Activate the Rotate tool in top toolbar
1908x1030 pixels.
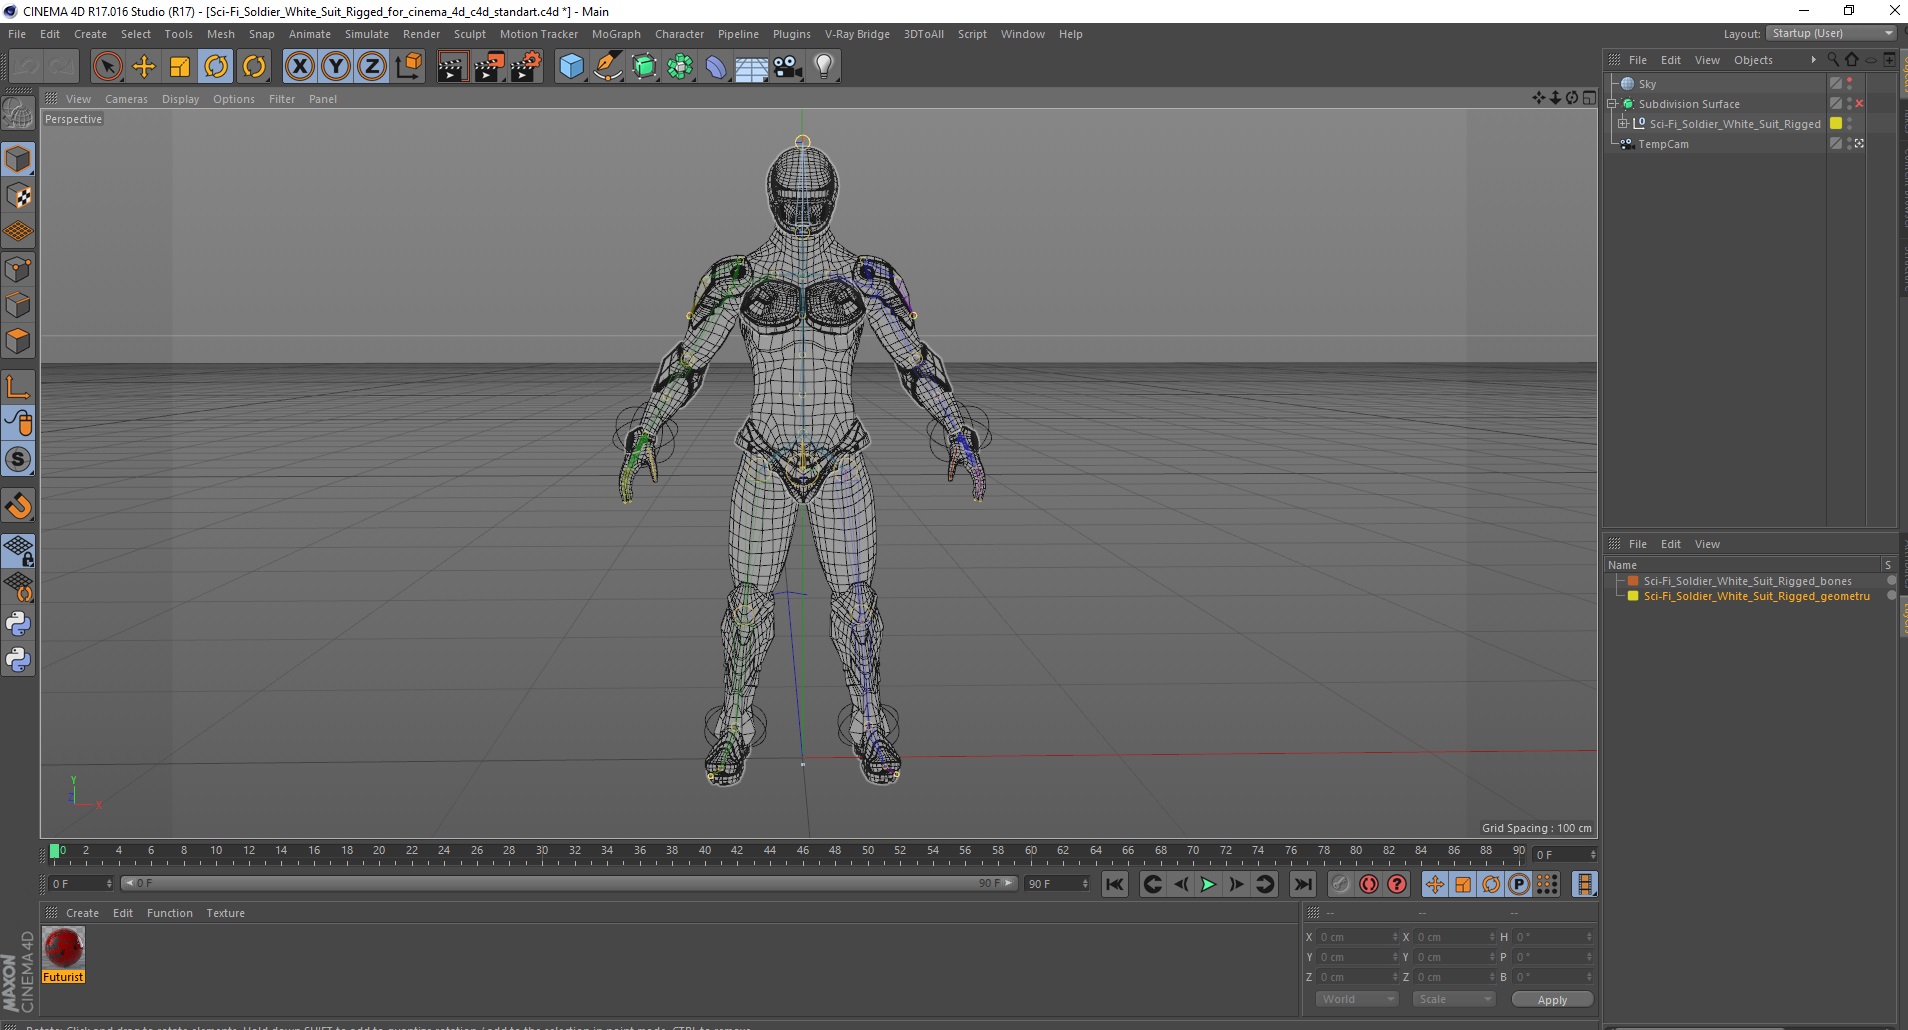pyautogui.click(x=216, y=67)
